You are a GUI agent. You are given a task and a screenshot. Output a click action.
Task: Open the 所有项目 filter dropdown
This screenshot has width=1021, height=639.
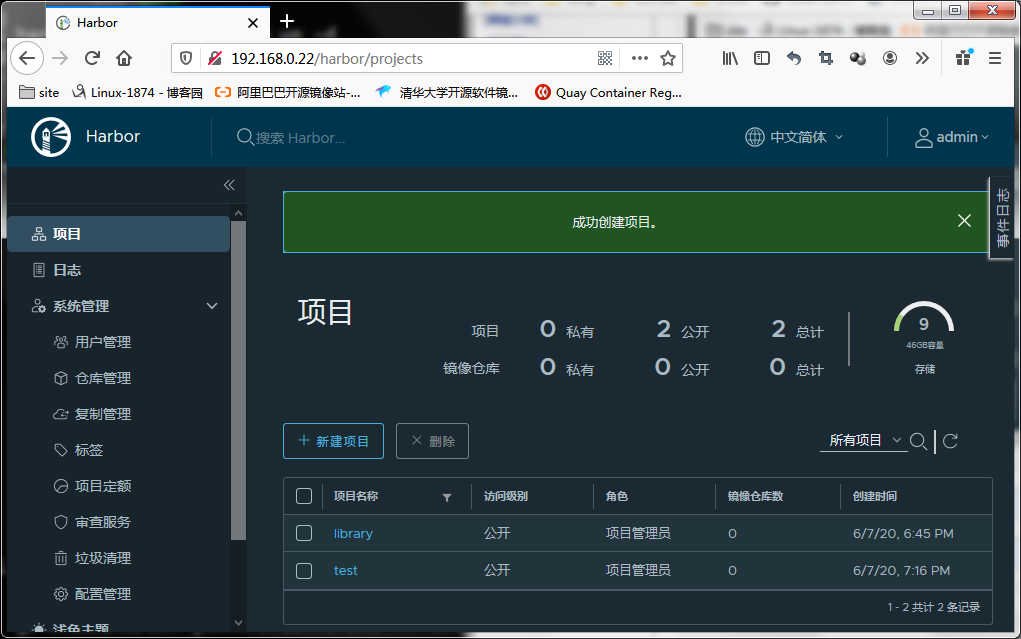[864, 441]
